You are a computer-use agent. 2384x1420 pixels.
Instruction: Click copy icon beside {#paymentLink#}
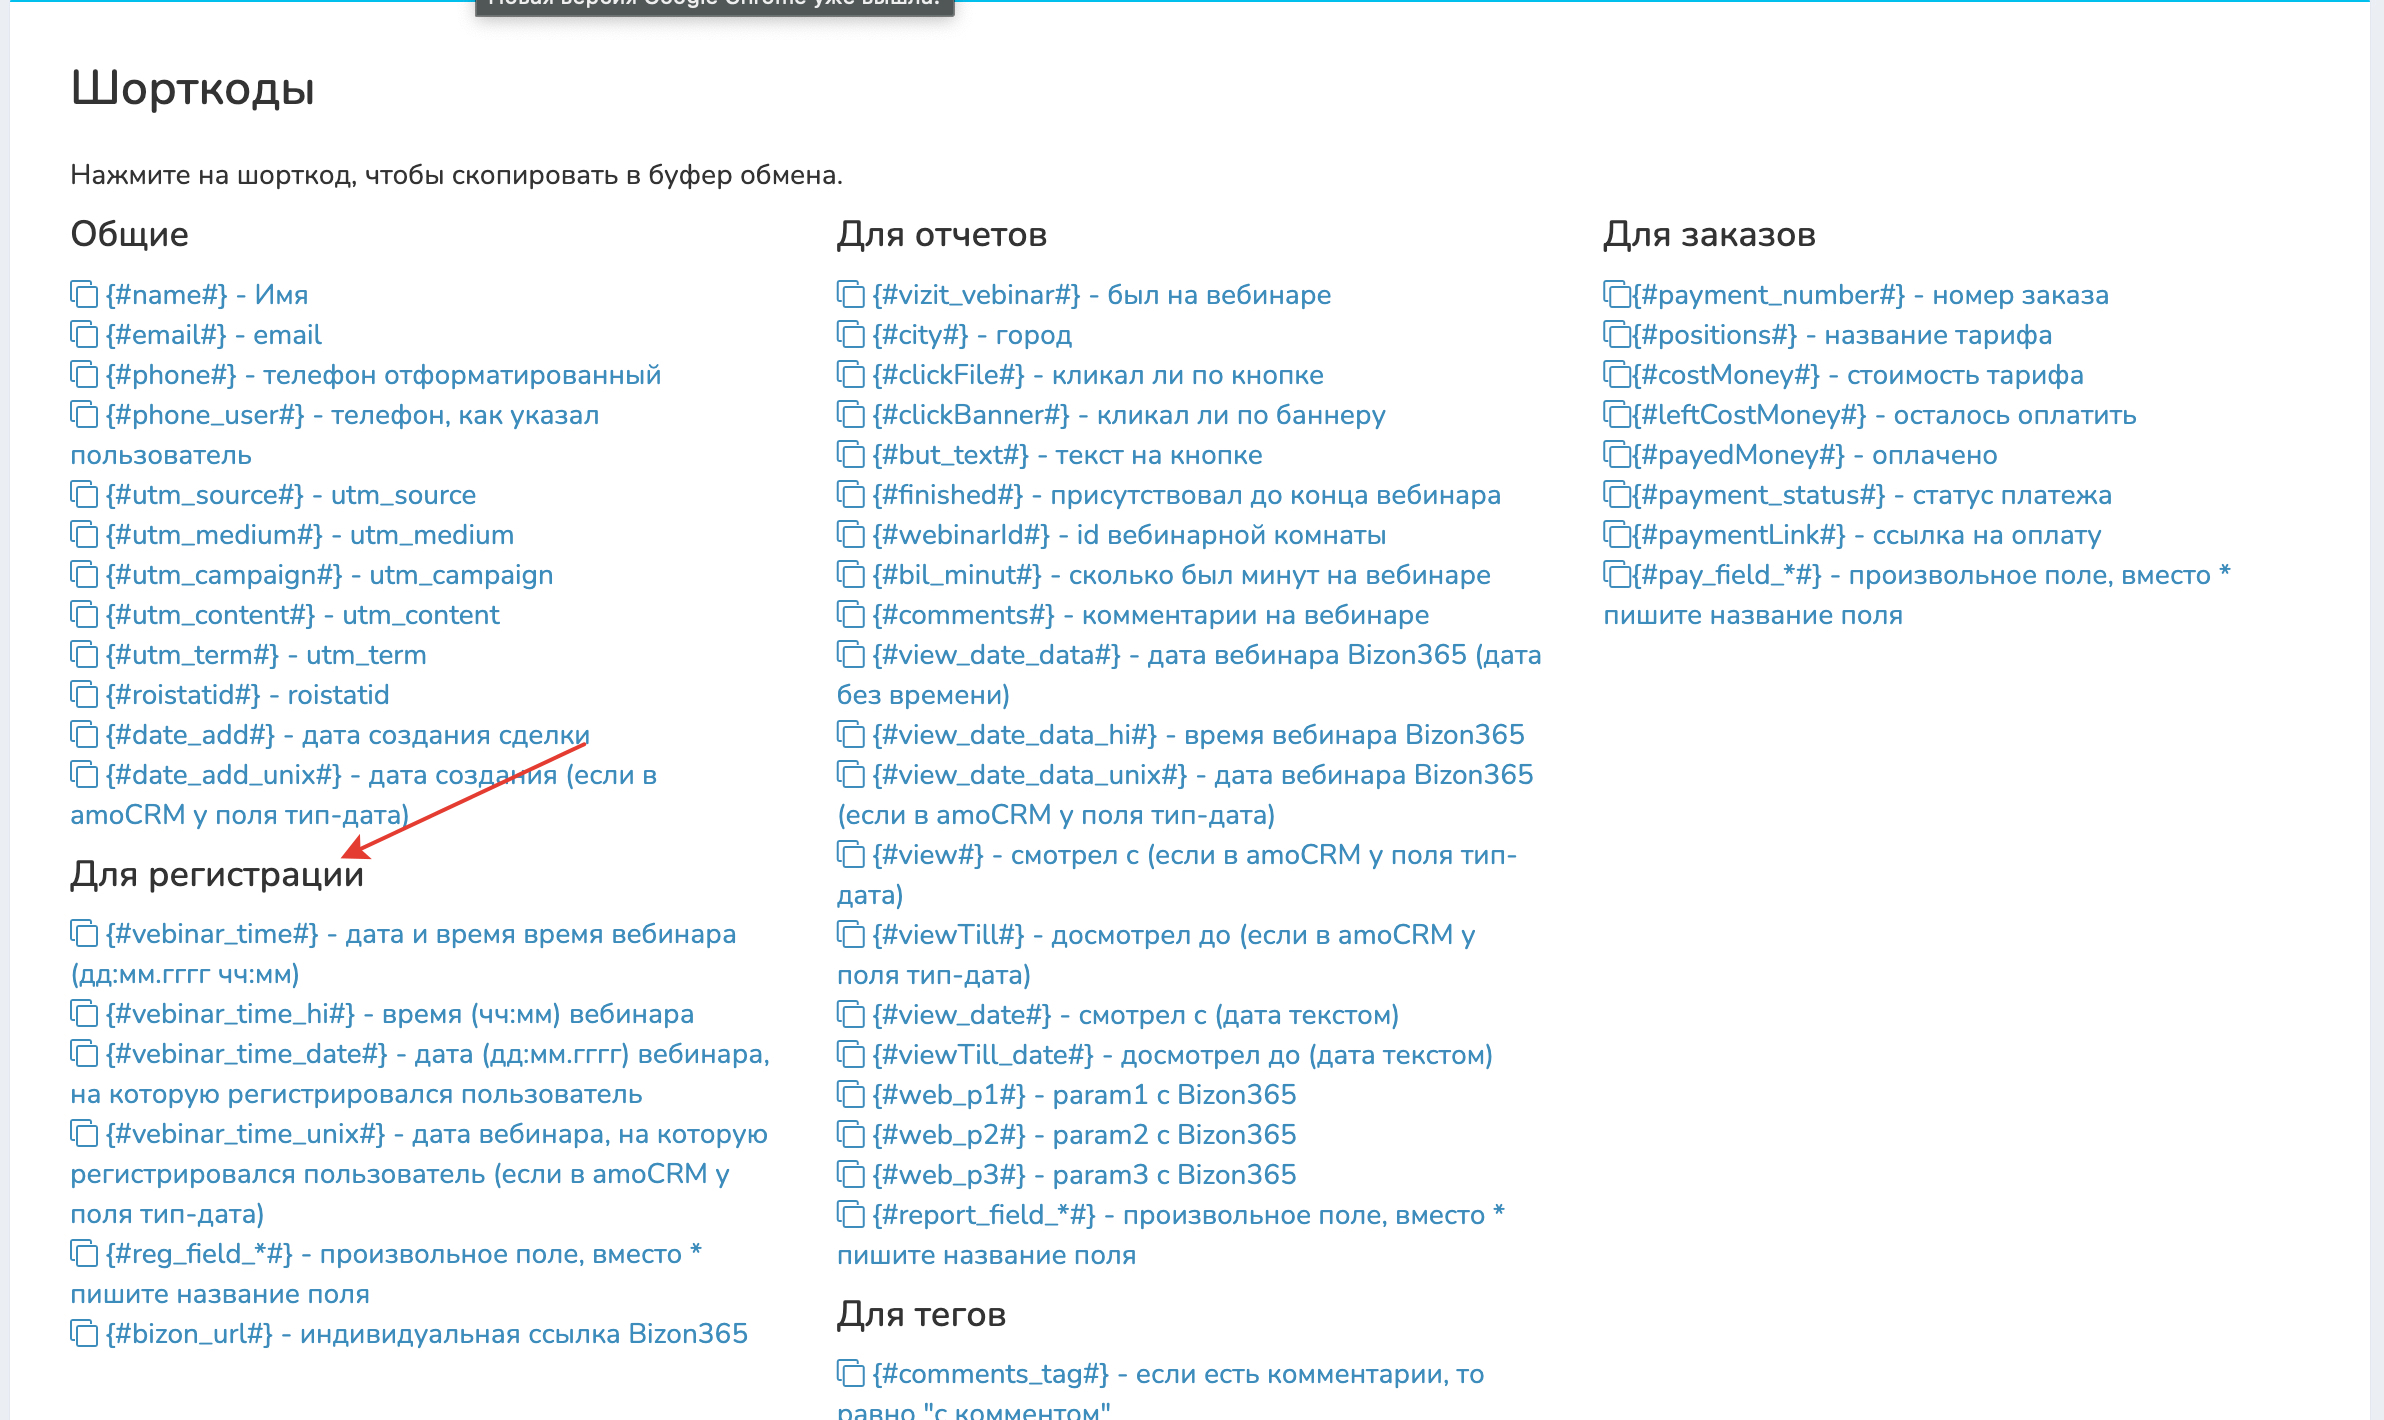pos(1616,534)
